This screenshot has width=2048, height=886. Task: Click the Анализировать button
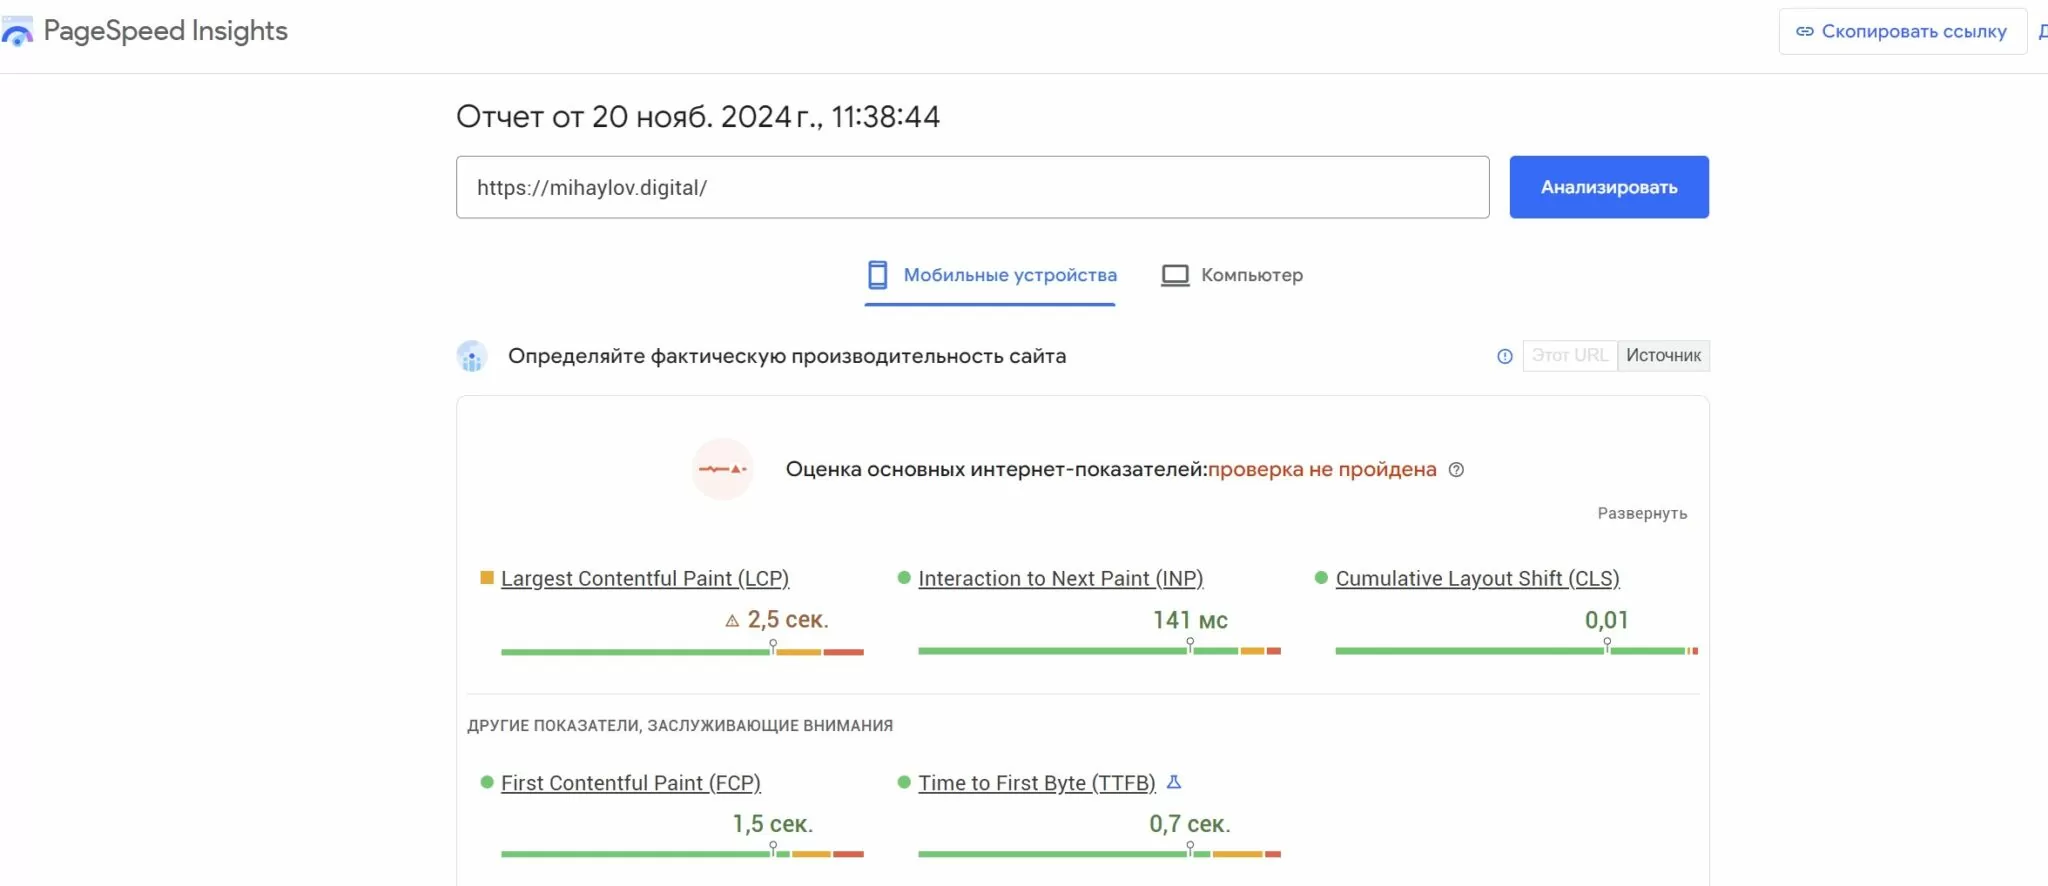pyautogui.click(x=1608, y=187)
